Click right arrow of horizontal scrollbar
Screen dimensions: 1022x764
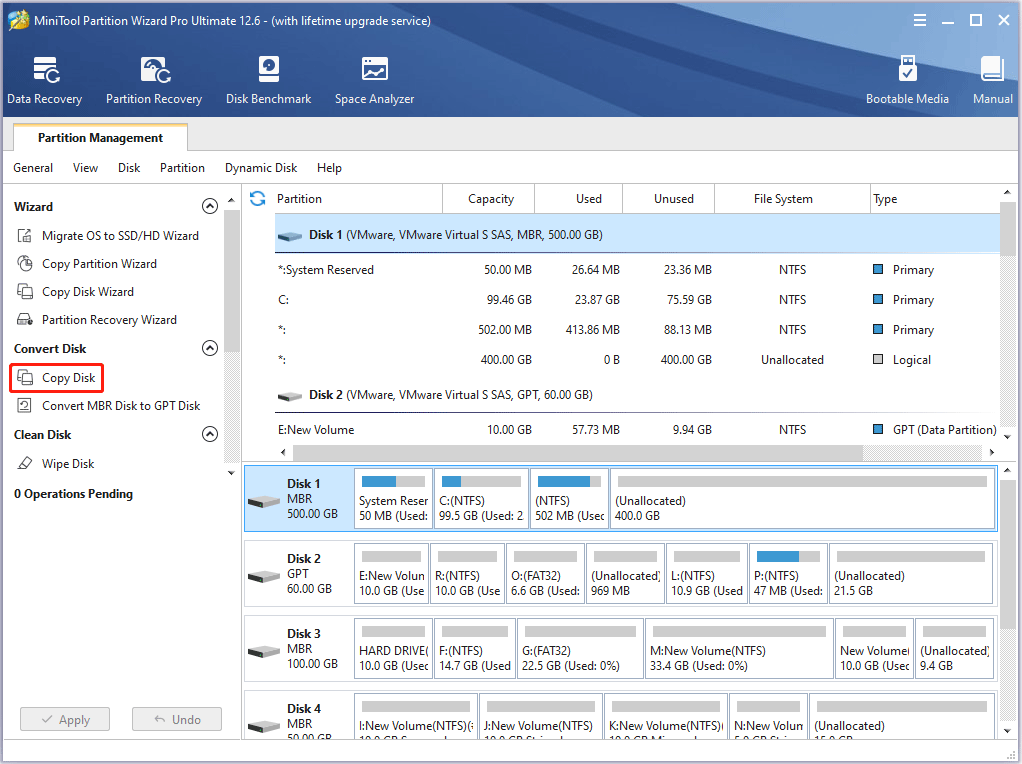(991, 452)
